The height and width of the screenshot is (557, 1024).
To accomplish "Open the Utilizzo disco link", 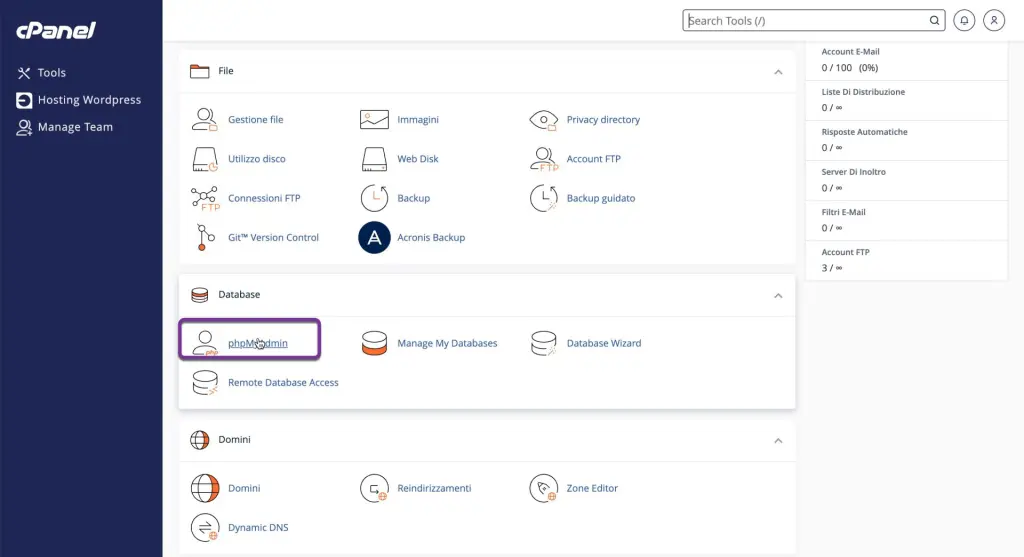I will [x=257, y=159].
